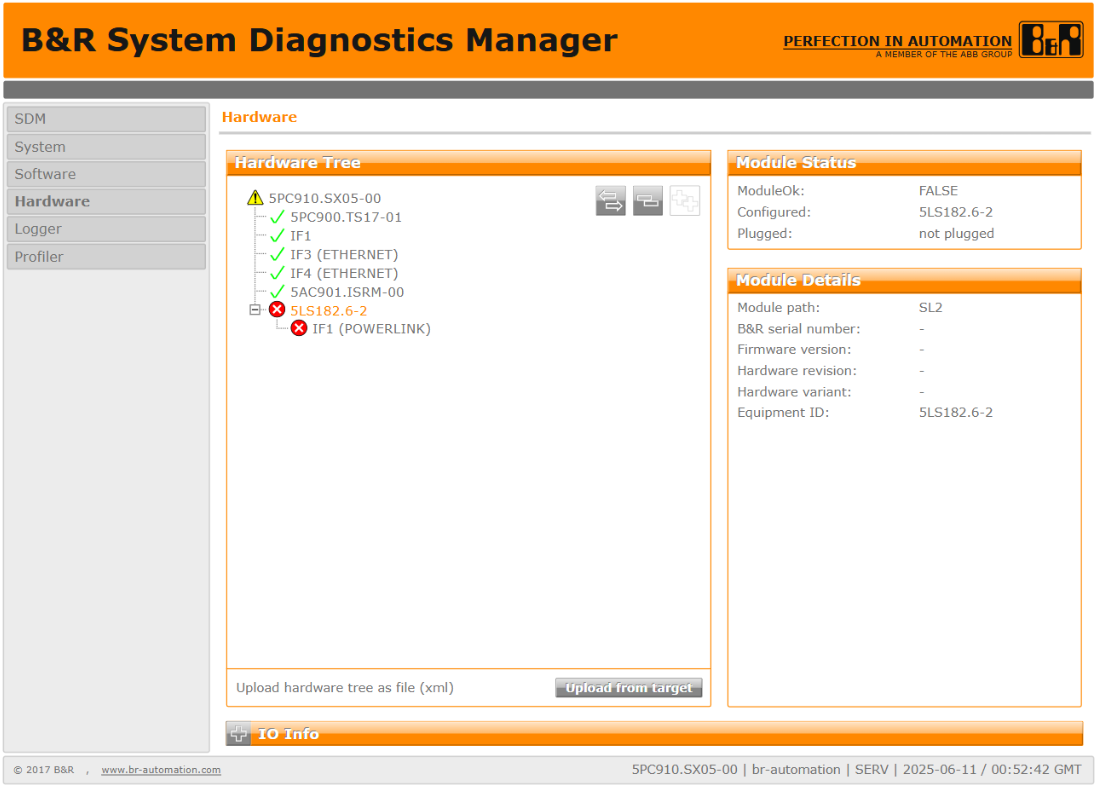1096x786 pixels.
Task: Click the green check beside 5AC901.ISRM-00
Action: click(277, 292)
